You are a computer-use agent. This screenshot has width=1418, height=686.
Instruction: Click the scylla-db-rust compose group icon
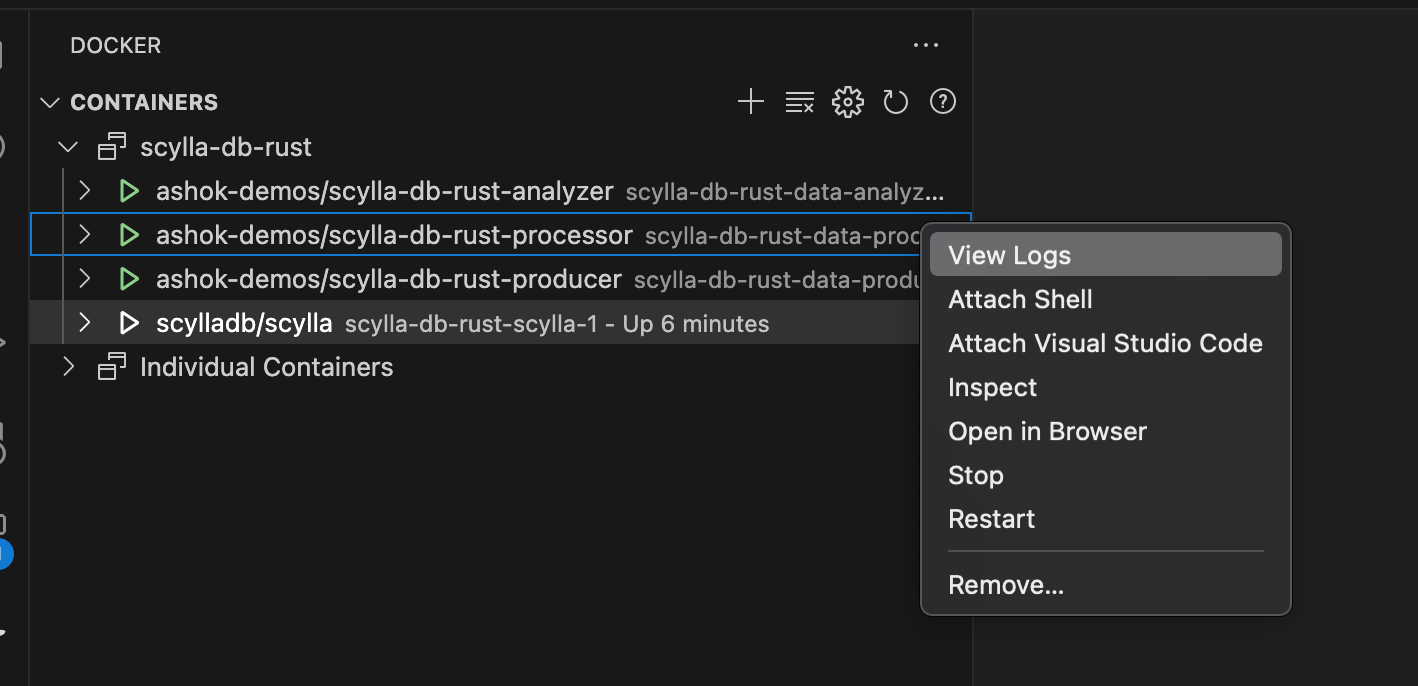pyautogui.click(x=112, y=147)
